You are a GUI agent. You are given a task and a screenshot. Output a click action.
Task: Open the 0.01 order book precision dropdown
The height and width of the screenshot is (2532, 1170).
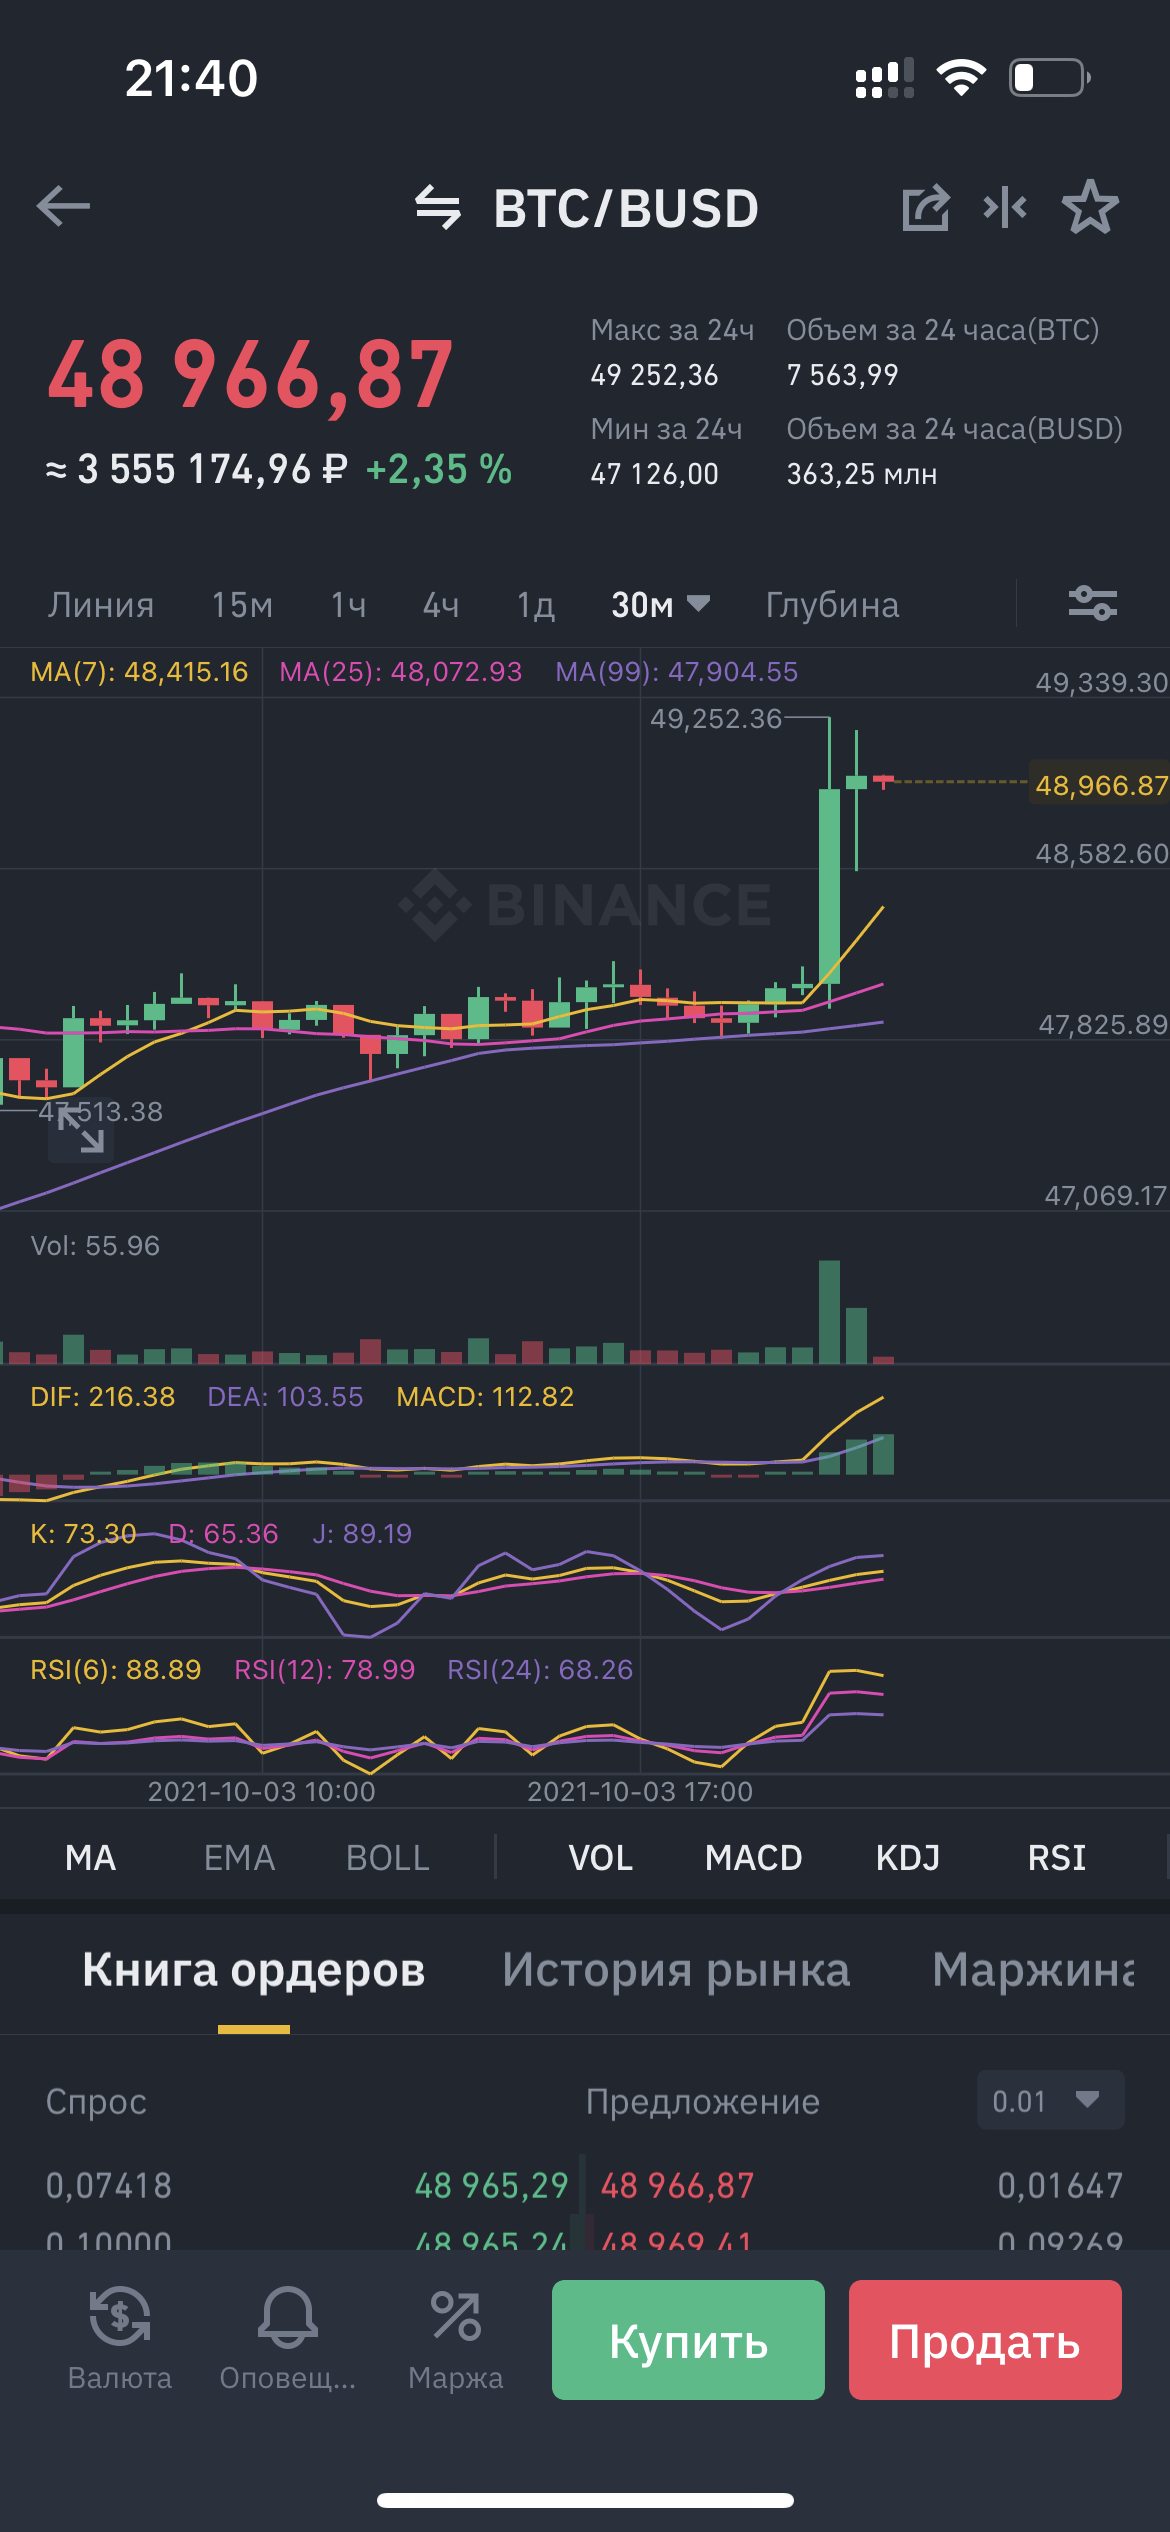(1049, 2101)
